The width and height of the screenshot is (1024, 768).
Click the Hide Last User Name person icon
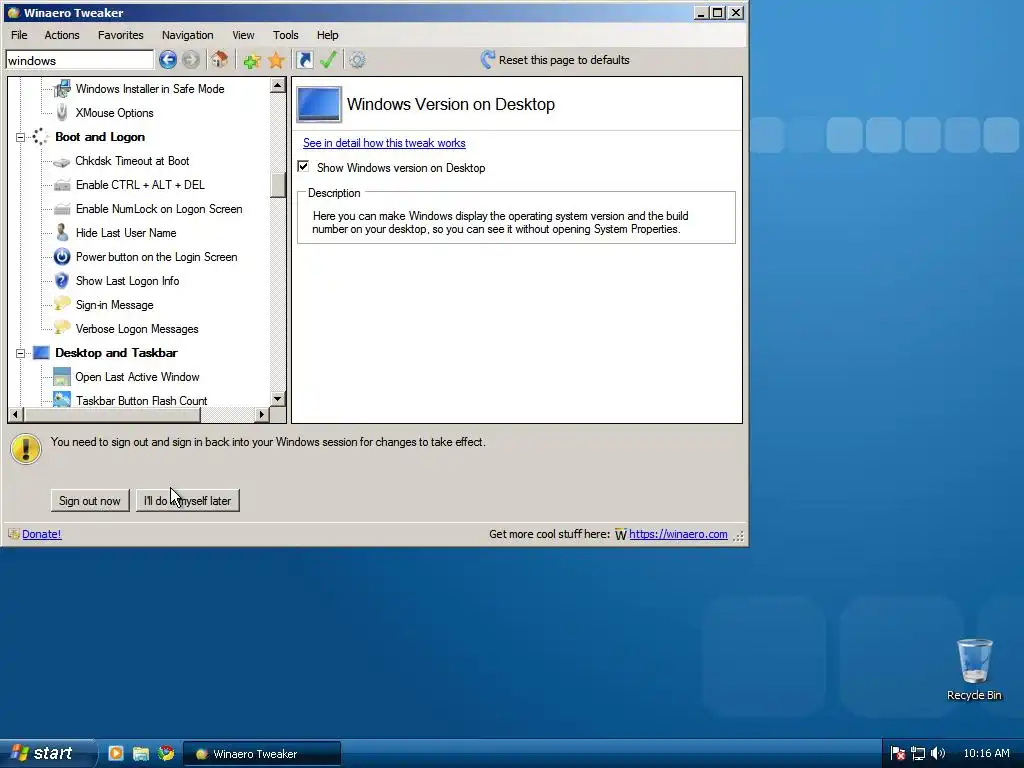pyautogui.click(x=62, y=232)
